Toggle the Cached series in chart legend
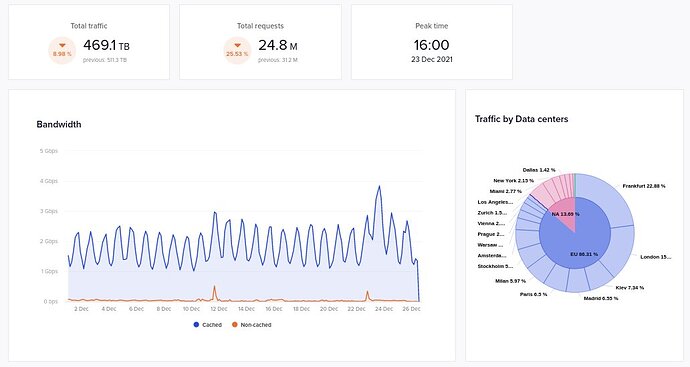 coord(208,325)
